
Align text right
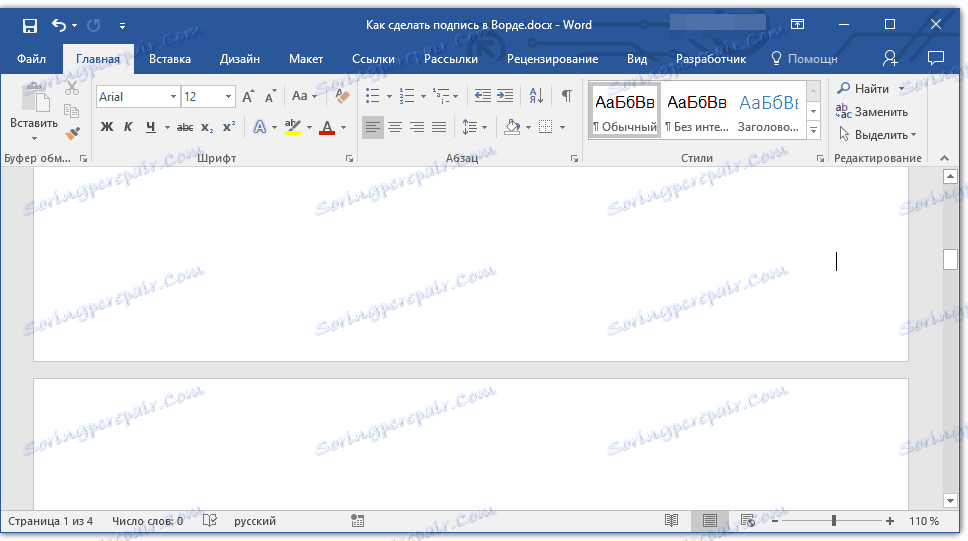point(417,127)
